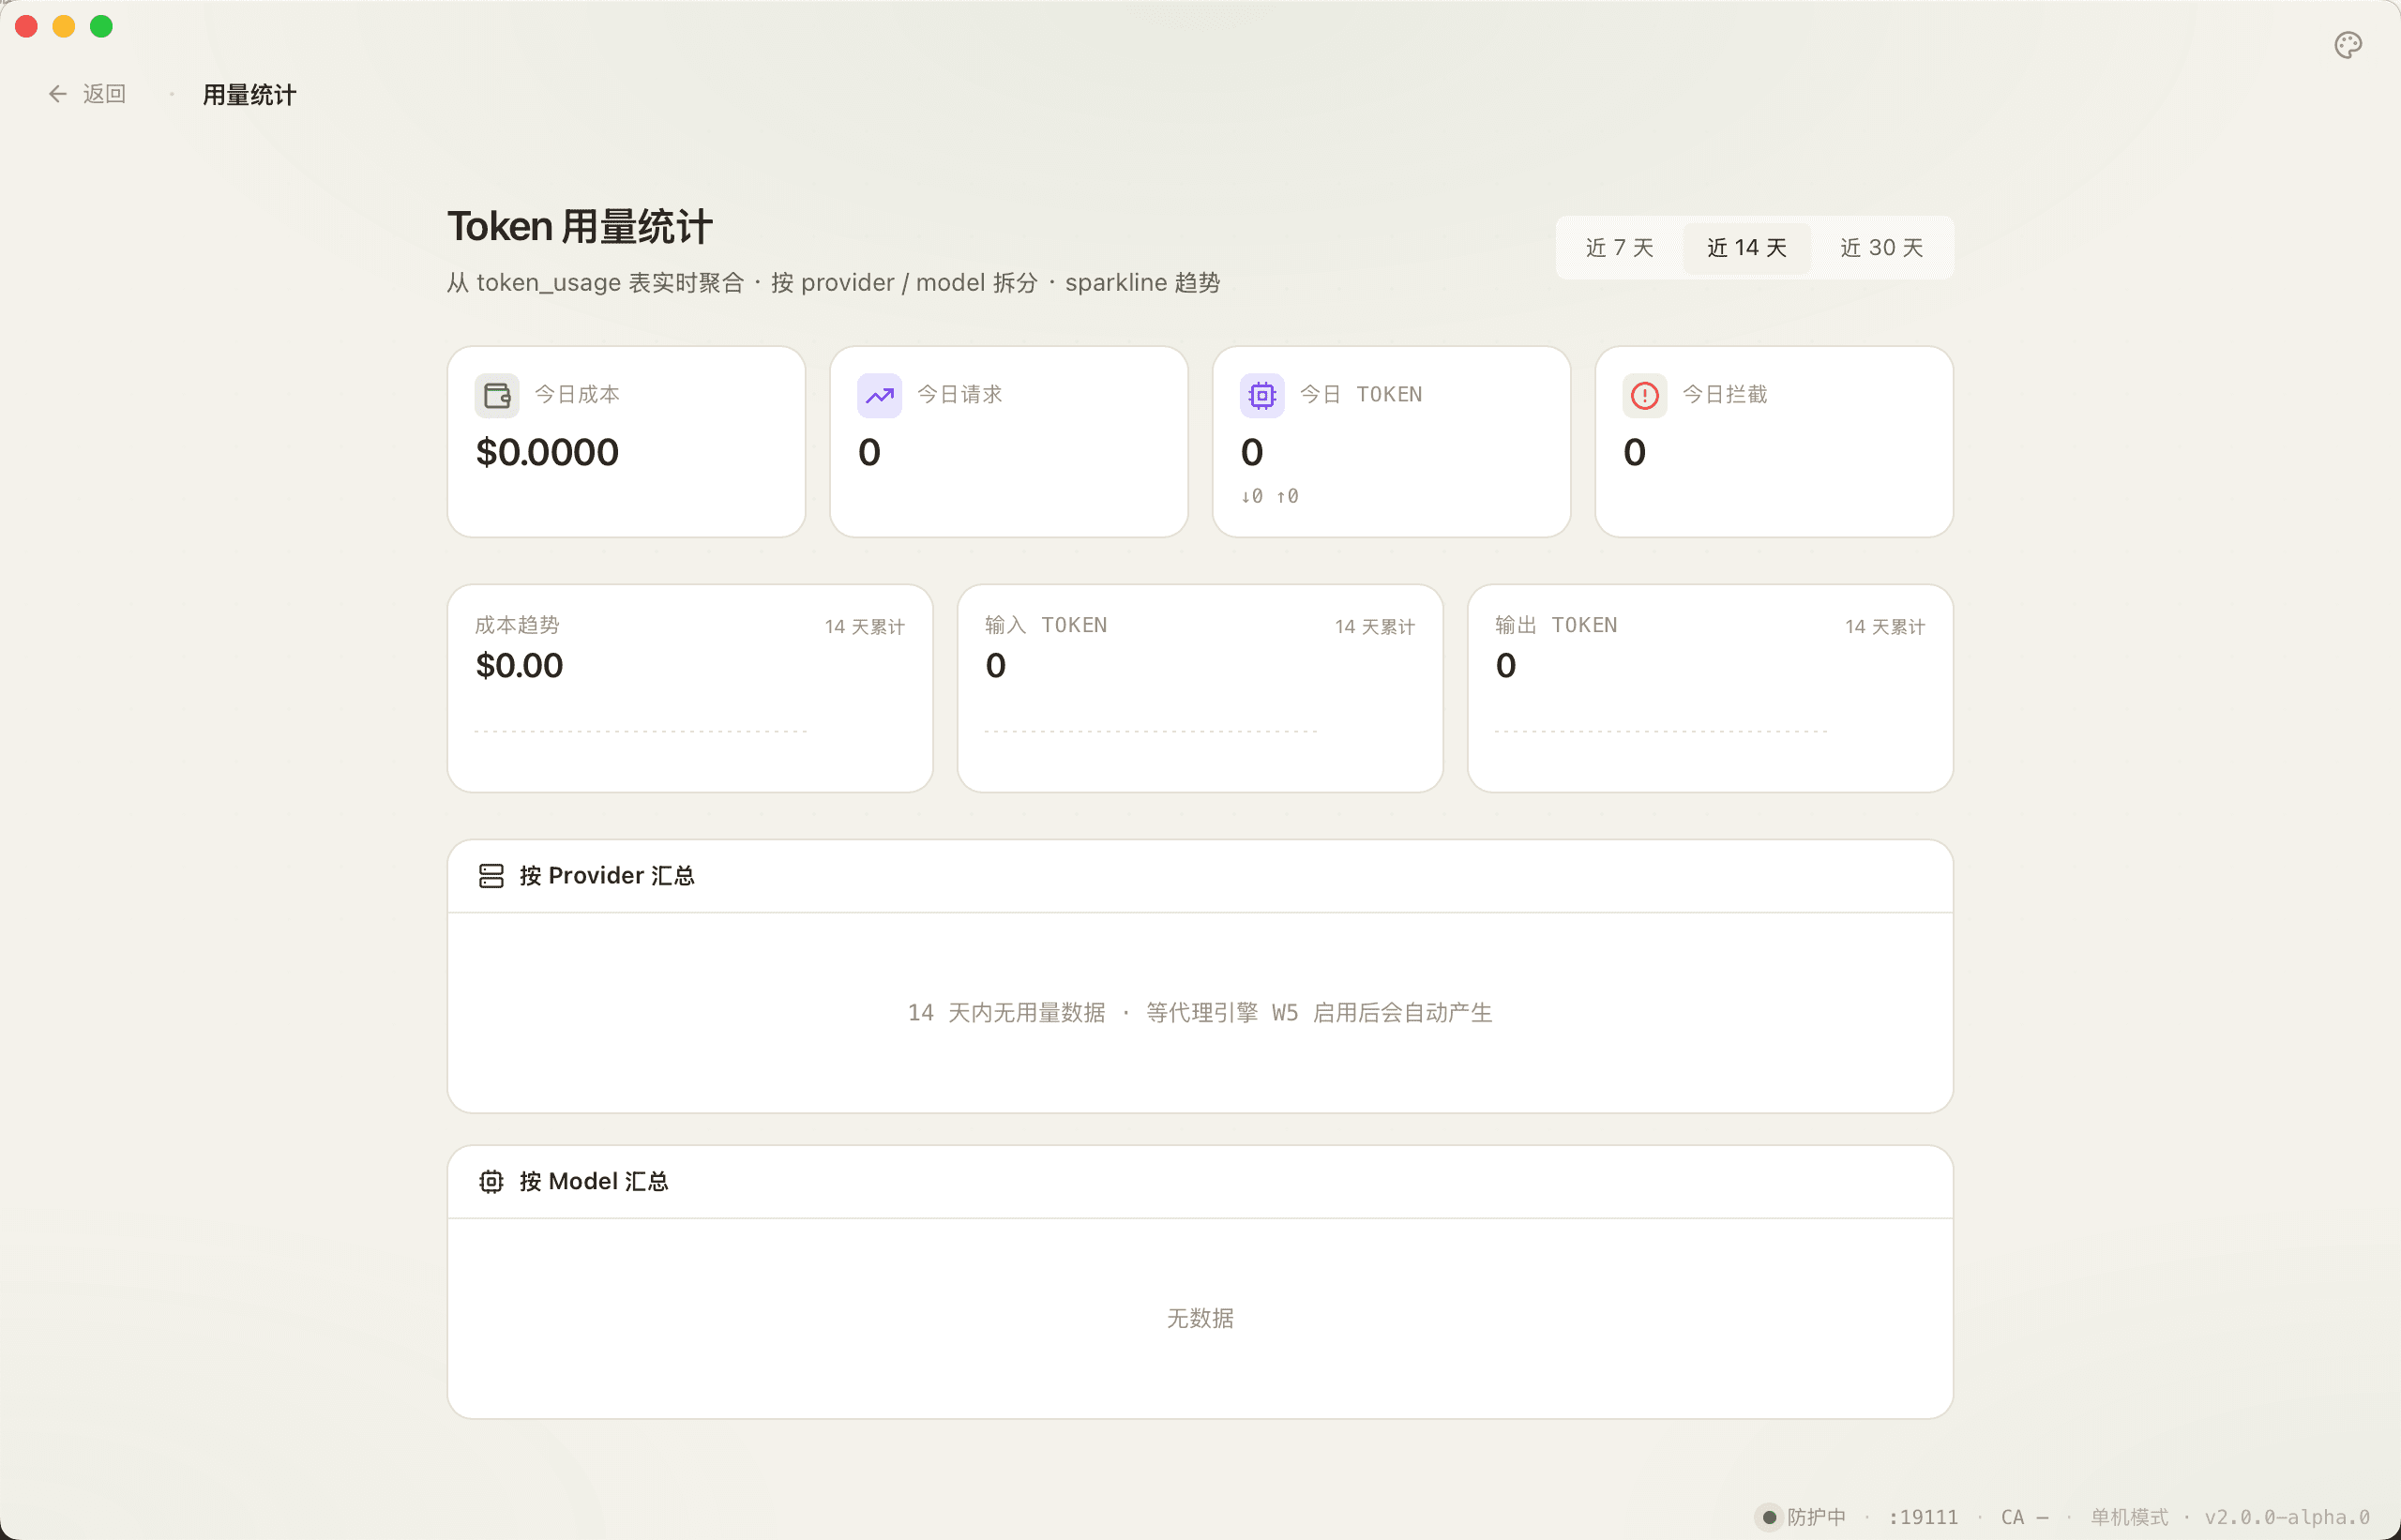
Task: Click the wallet icon in 今日成本 card
Action: [497, 395]
